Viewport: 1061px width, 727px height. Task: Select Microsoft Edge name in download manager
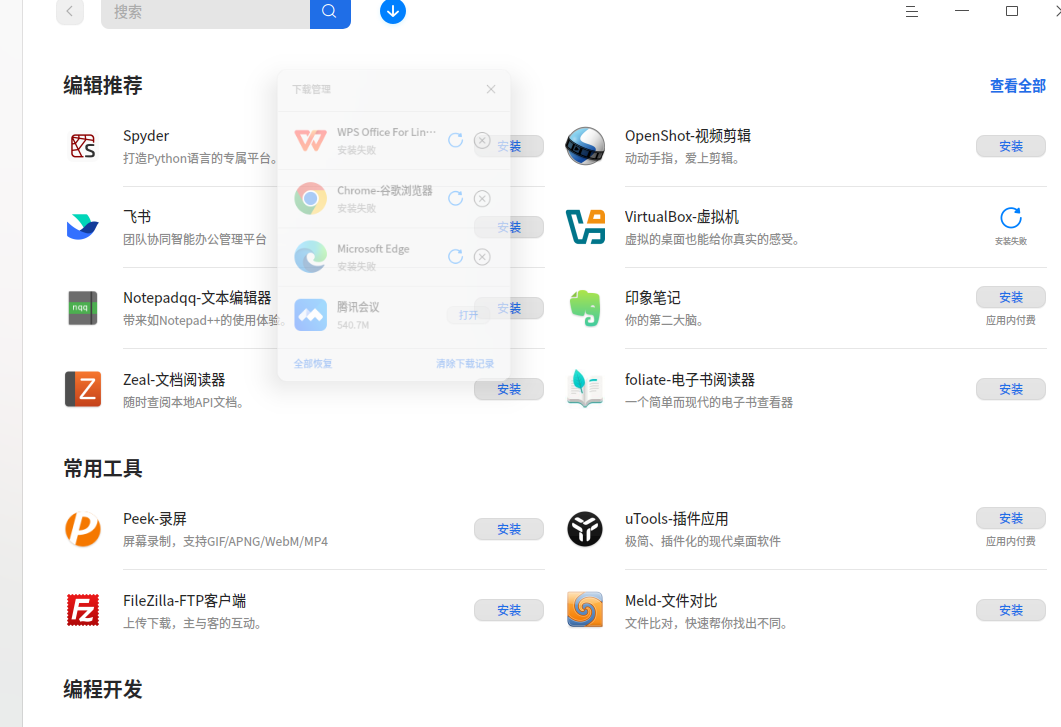point(373,249)
